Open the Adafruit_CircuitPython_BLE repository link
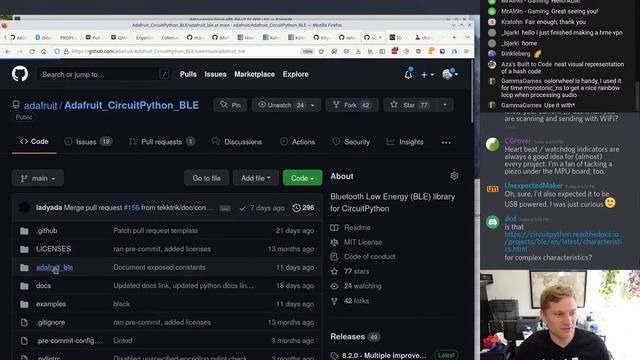The width and height of the screenshot is (640, 360). [131, 105]
